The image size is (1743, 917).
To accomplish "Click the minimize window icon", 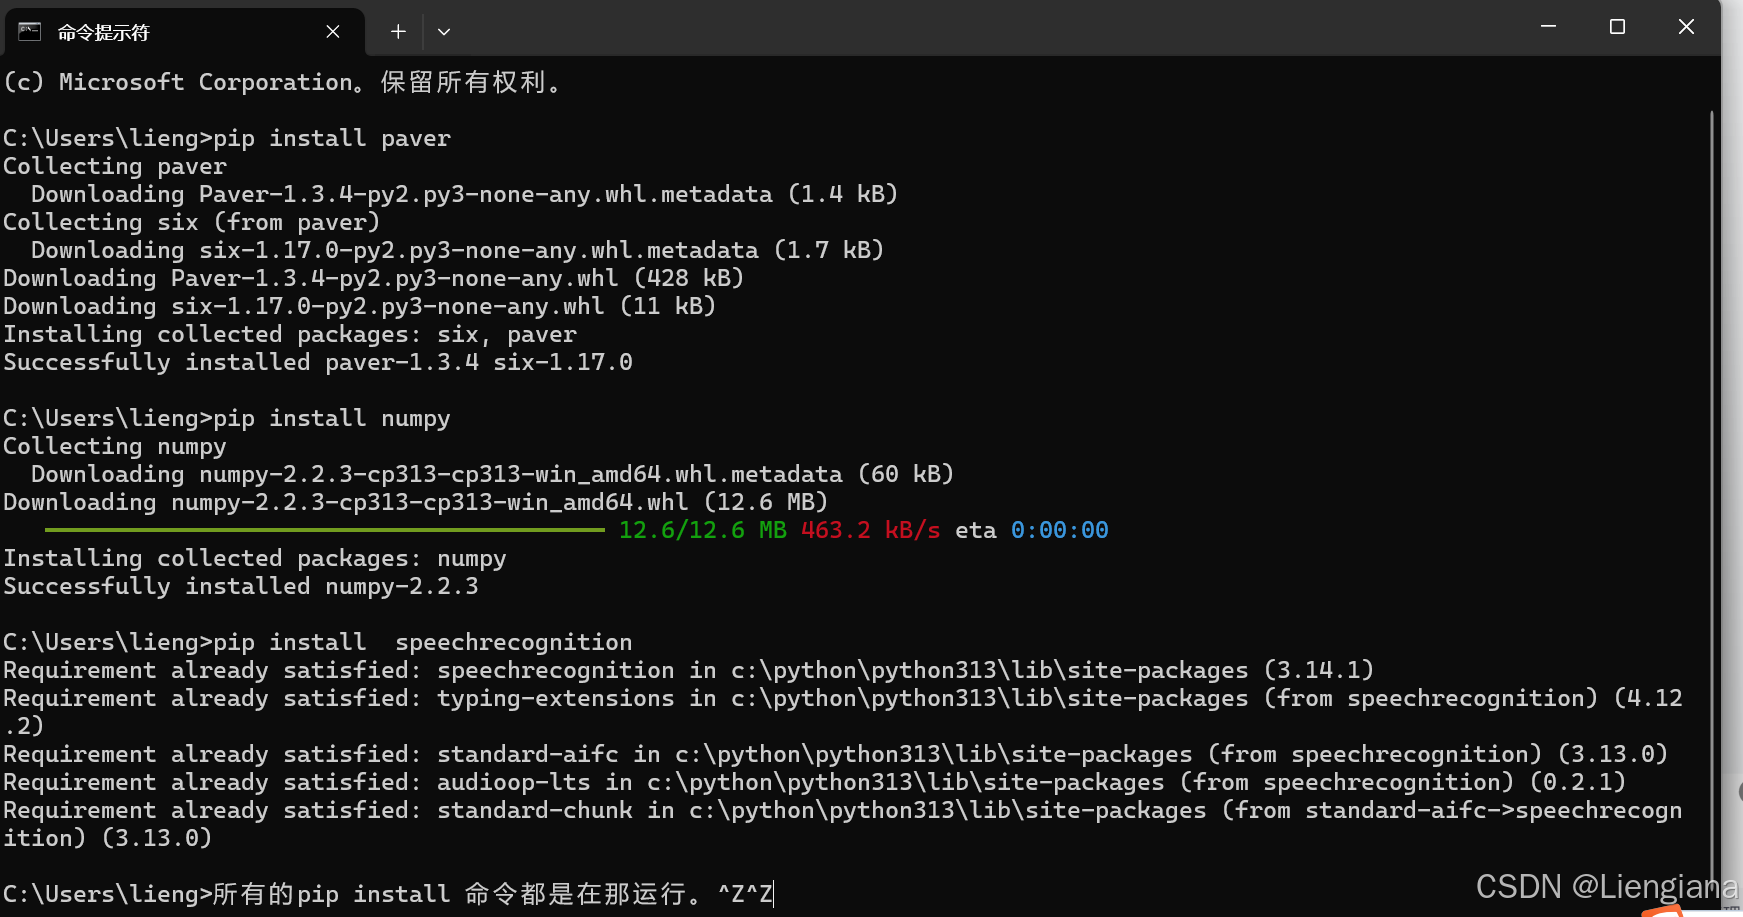I will [x=1548, y=27].
